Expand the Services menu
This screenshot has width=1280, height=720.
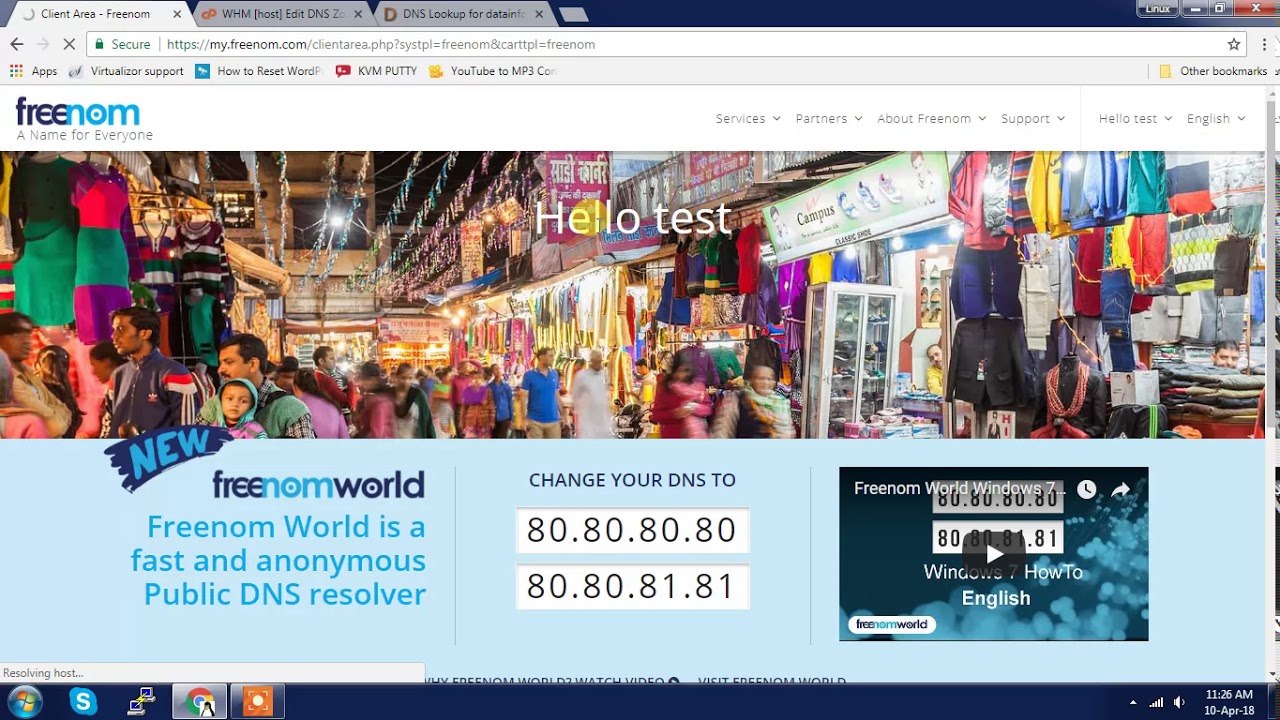tap(748, 118)
